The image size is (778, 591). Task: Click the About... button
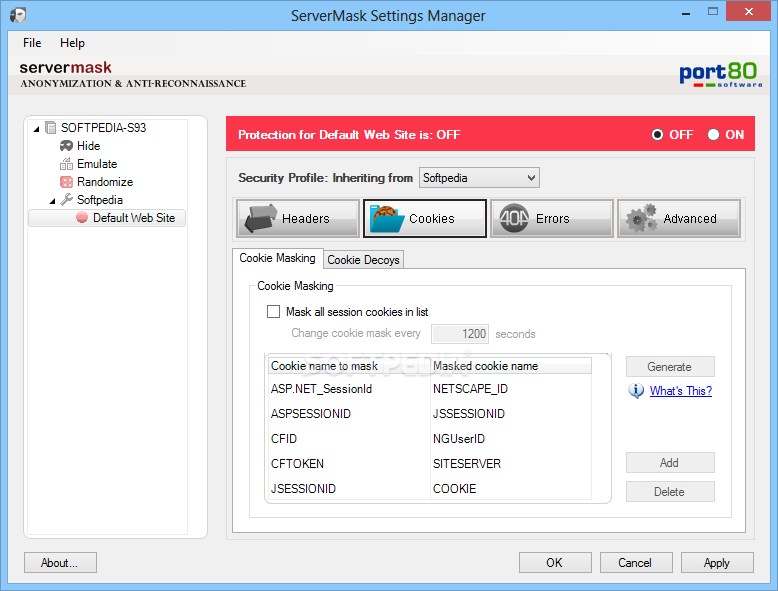[x=60, y=563]
